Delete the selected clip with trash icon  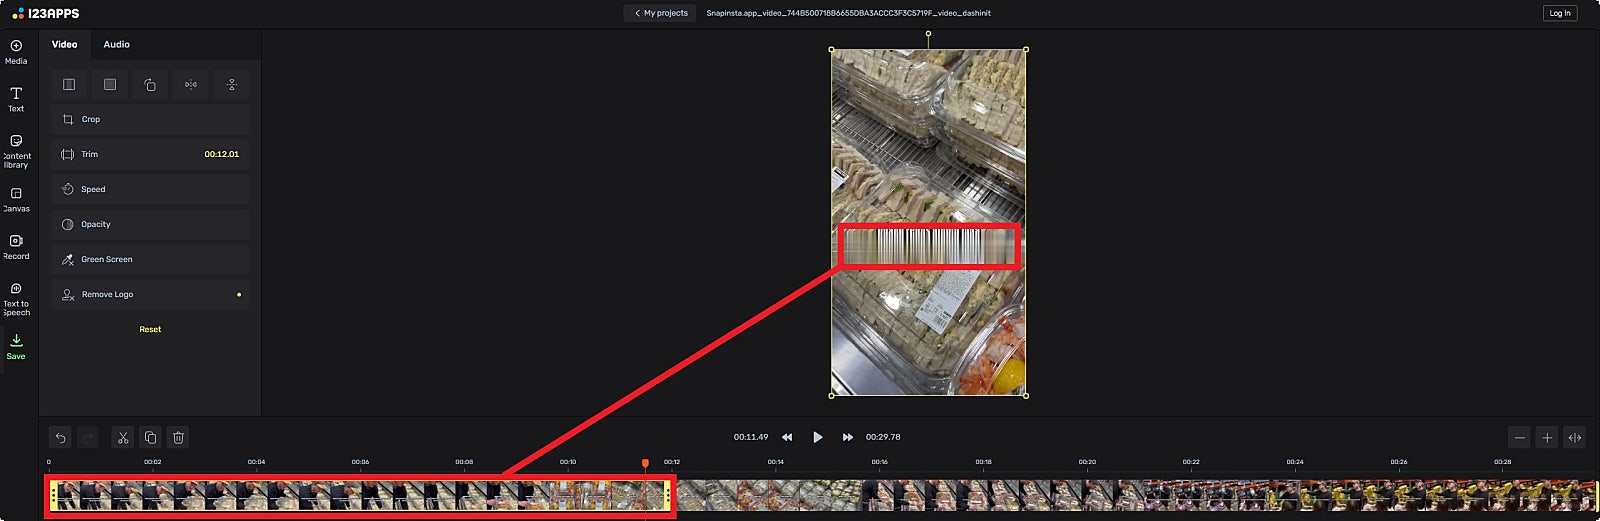[x=178, y=437]
